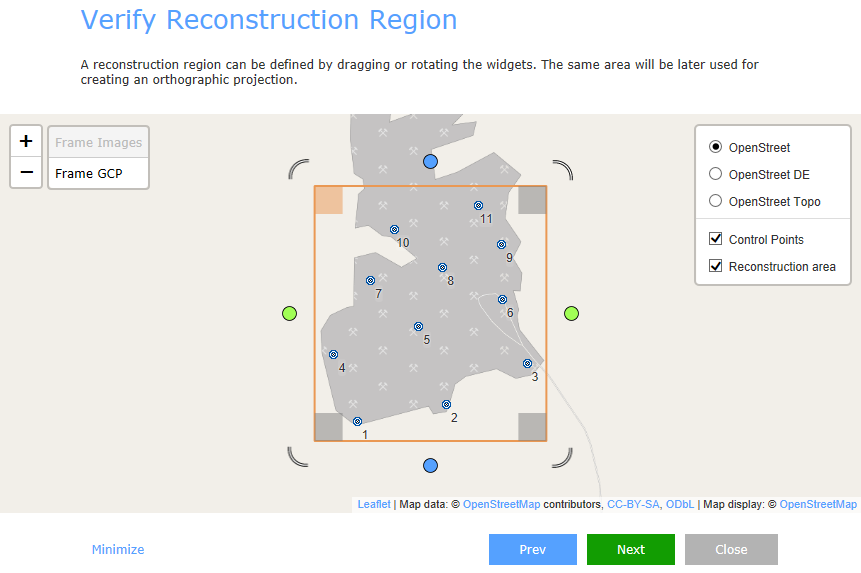
Task: Click the right green handle
Action: pos(571,313)
